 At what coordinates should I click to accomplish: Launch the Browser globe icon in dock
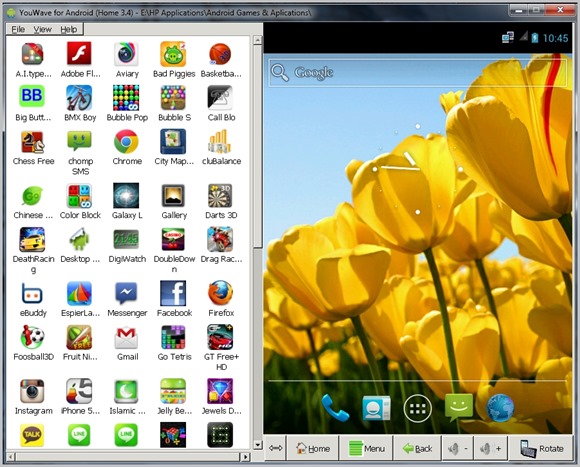coord(500,408)
